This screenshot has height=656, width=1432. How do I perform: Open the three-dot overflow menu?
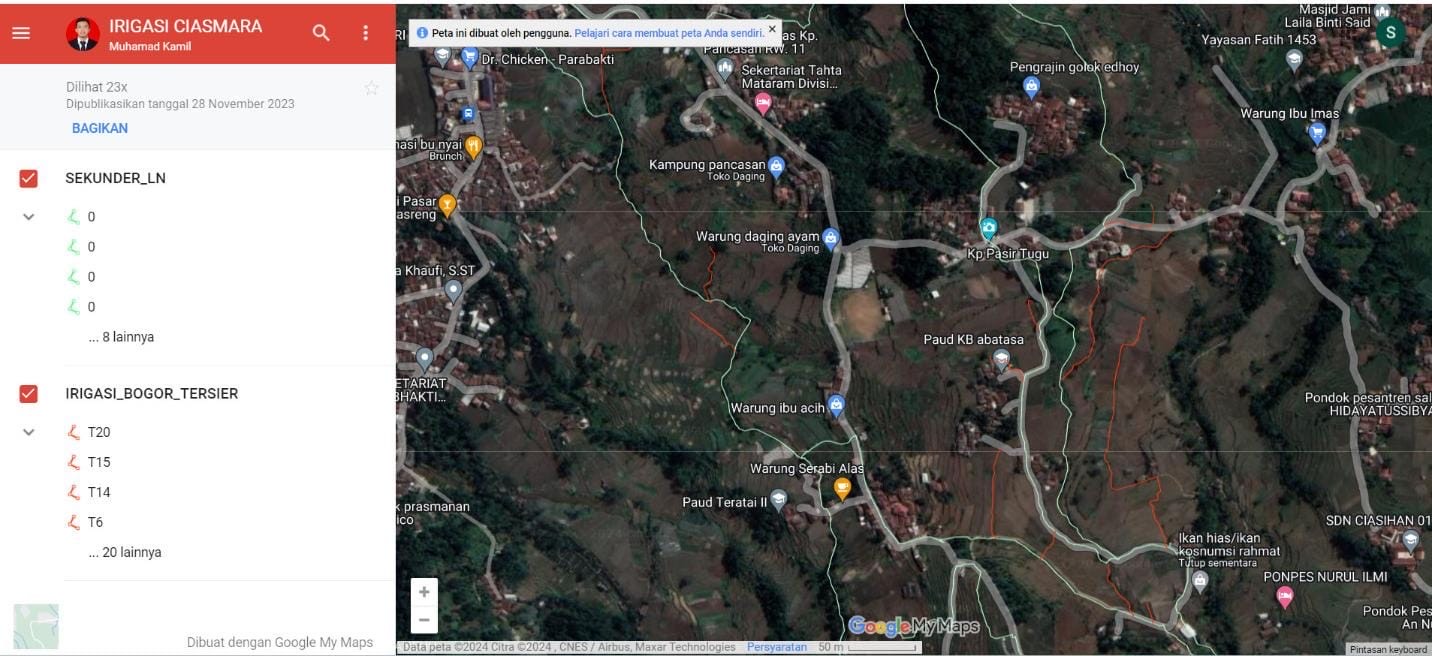[x=366, y=32]
